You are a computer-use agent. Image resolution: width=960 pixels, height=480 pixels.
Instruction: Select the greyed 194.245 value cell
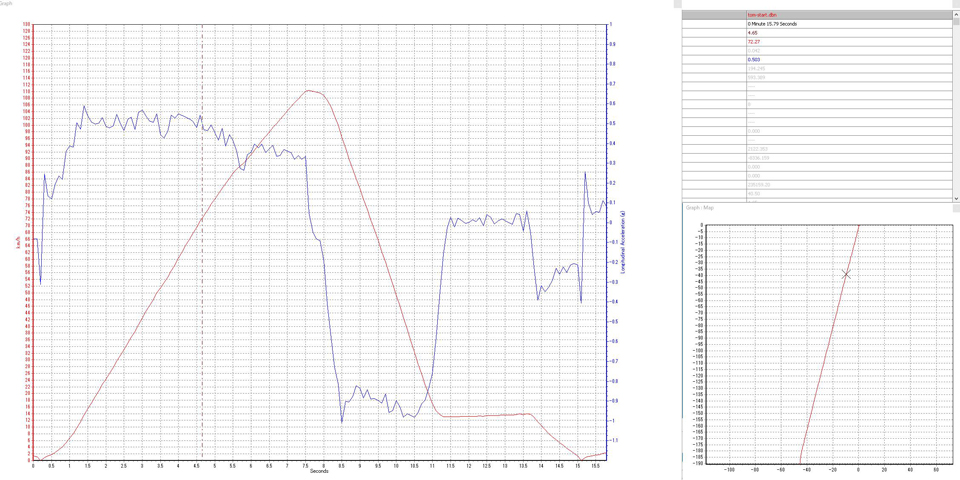(758, 68)
